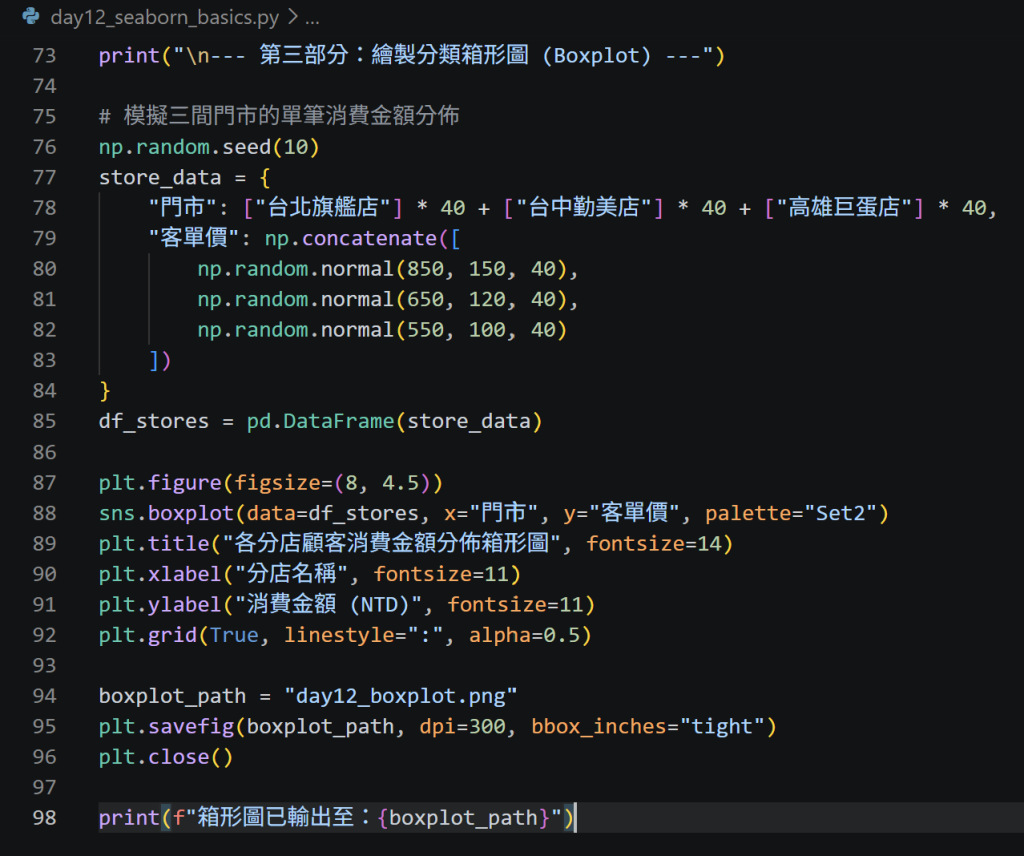Click the closing brackets on line 83
This screenshot has width=1024, height=856.
[x=160, y=360]
